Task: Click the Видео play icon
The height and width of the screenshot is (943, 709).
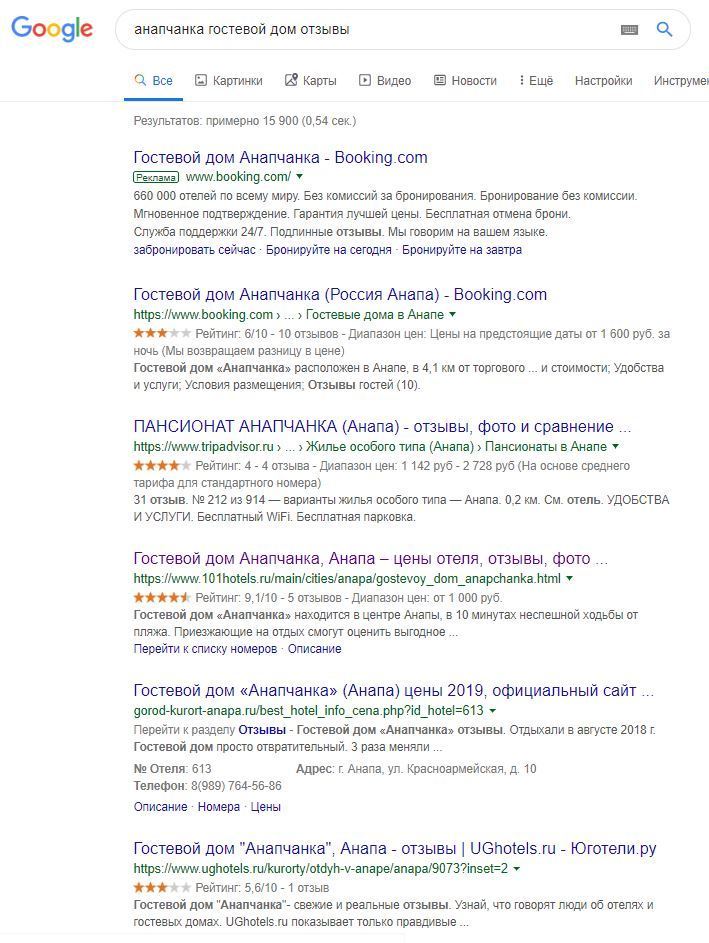Action: click(x=364, y=80)
